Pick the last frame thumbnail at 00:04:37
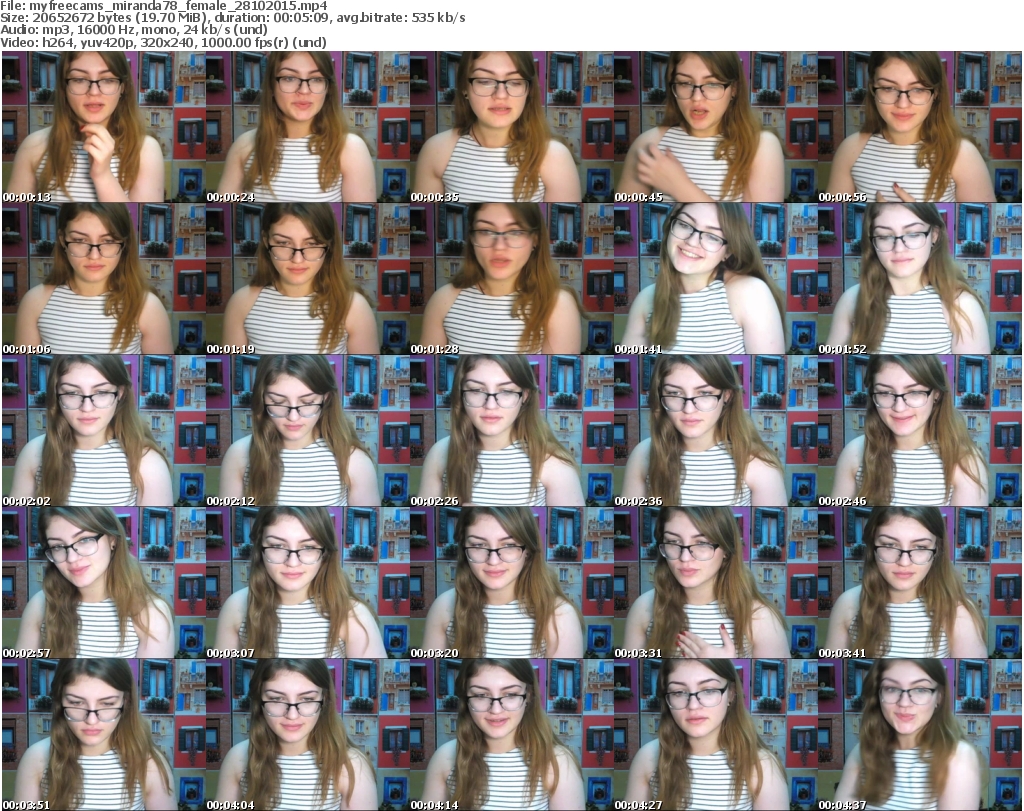The image size is (1024, 811). (919, 735)
